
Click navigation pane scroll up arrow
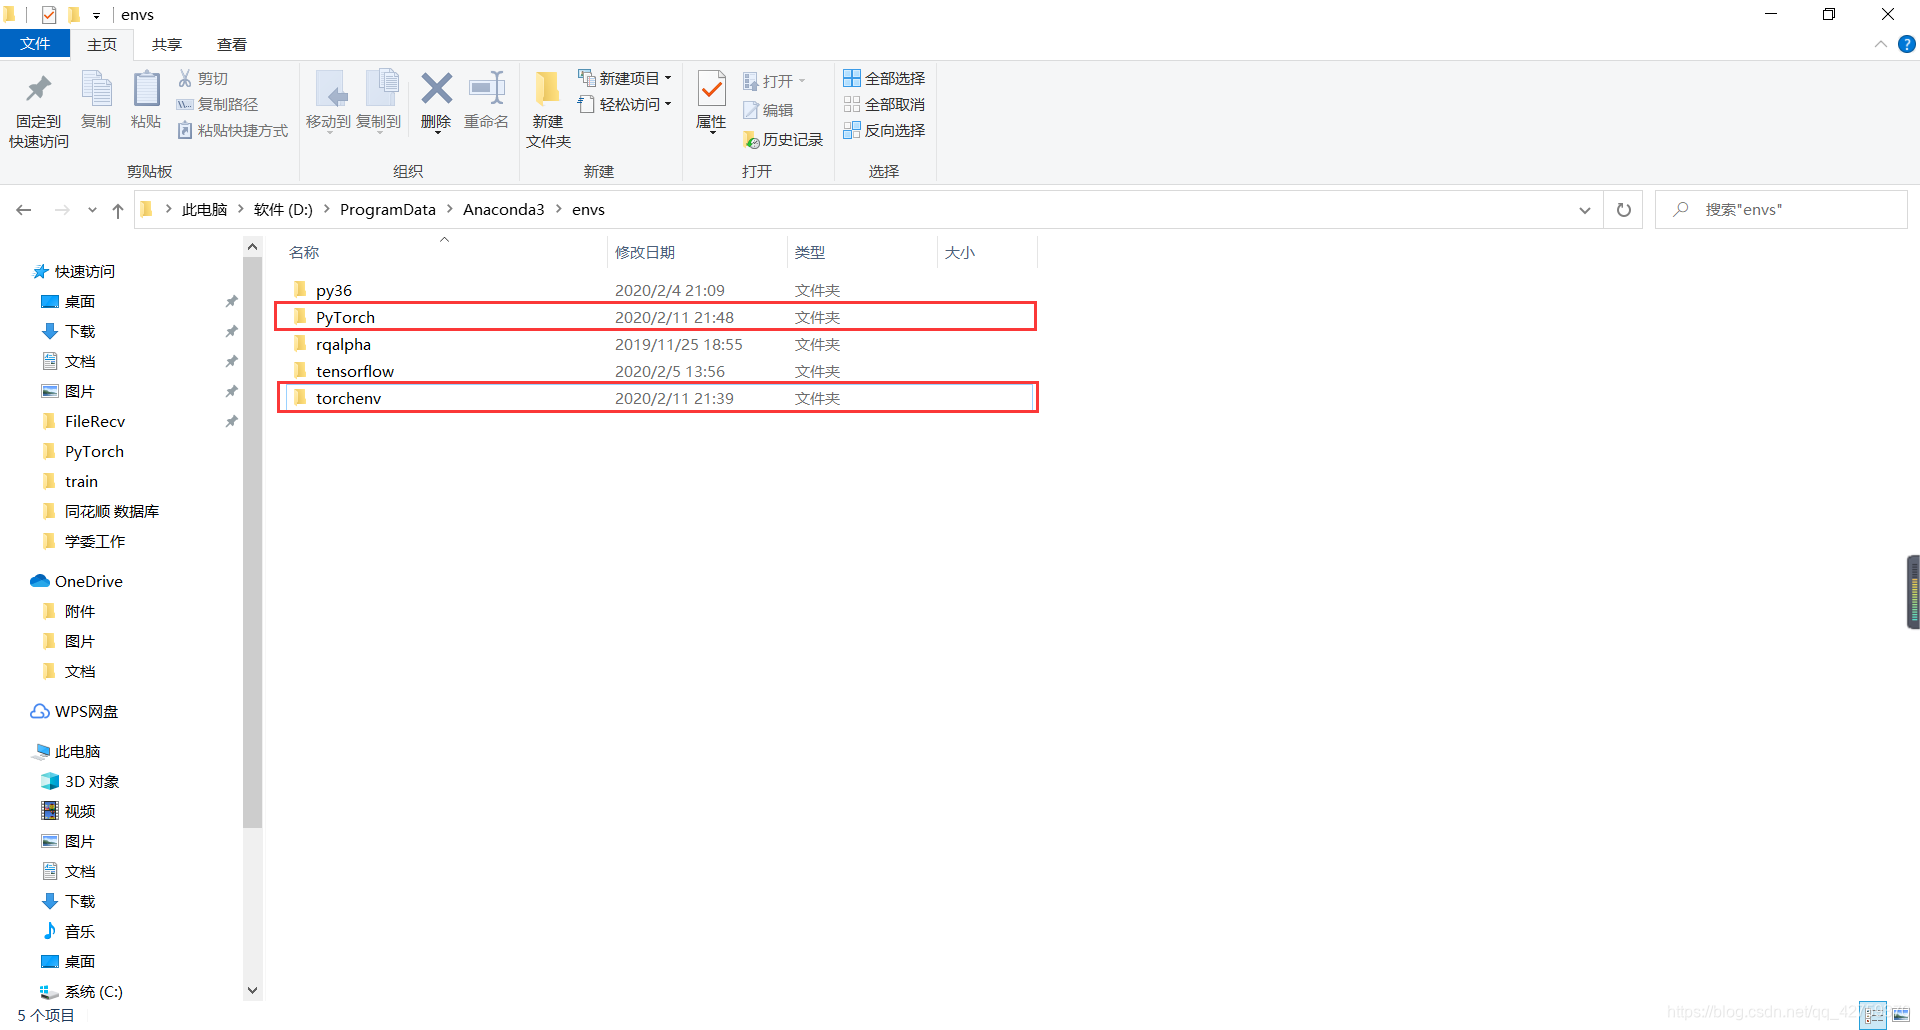coord(252,246)
